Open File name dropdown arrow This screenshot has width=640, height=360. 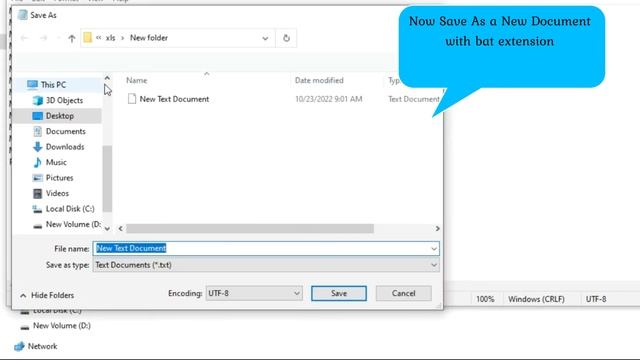pos(434,249)
